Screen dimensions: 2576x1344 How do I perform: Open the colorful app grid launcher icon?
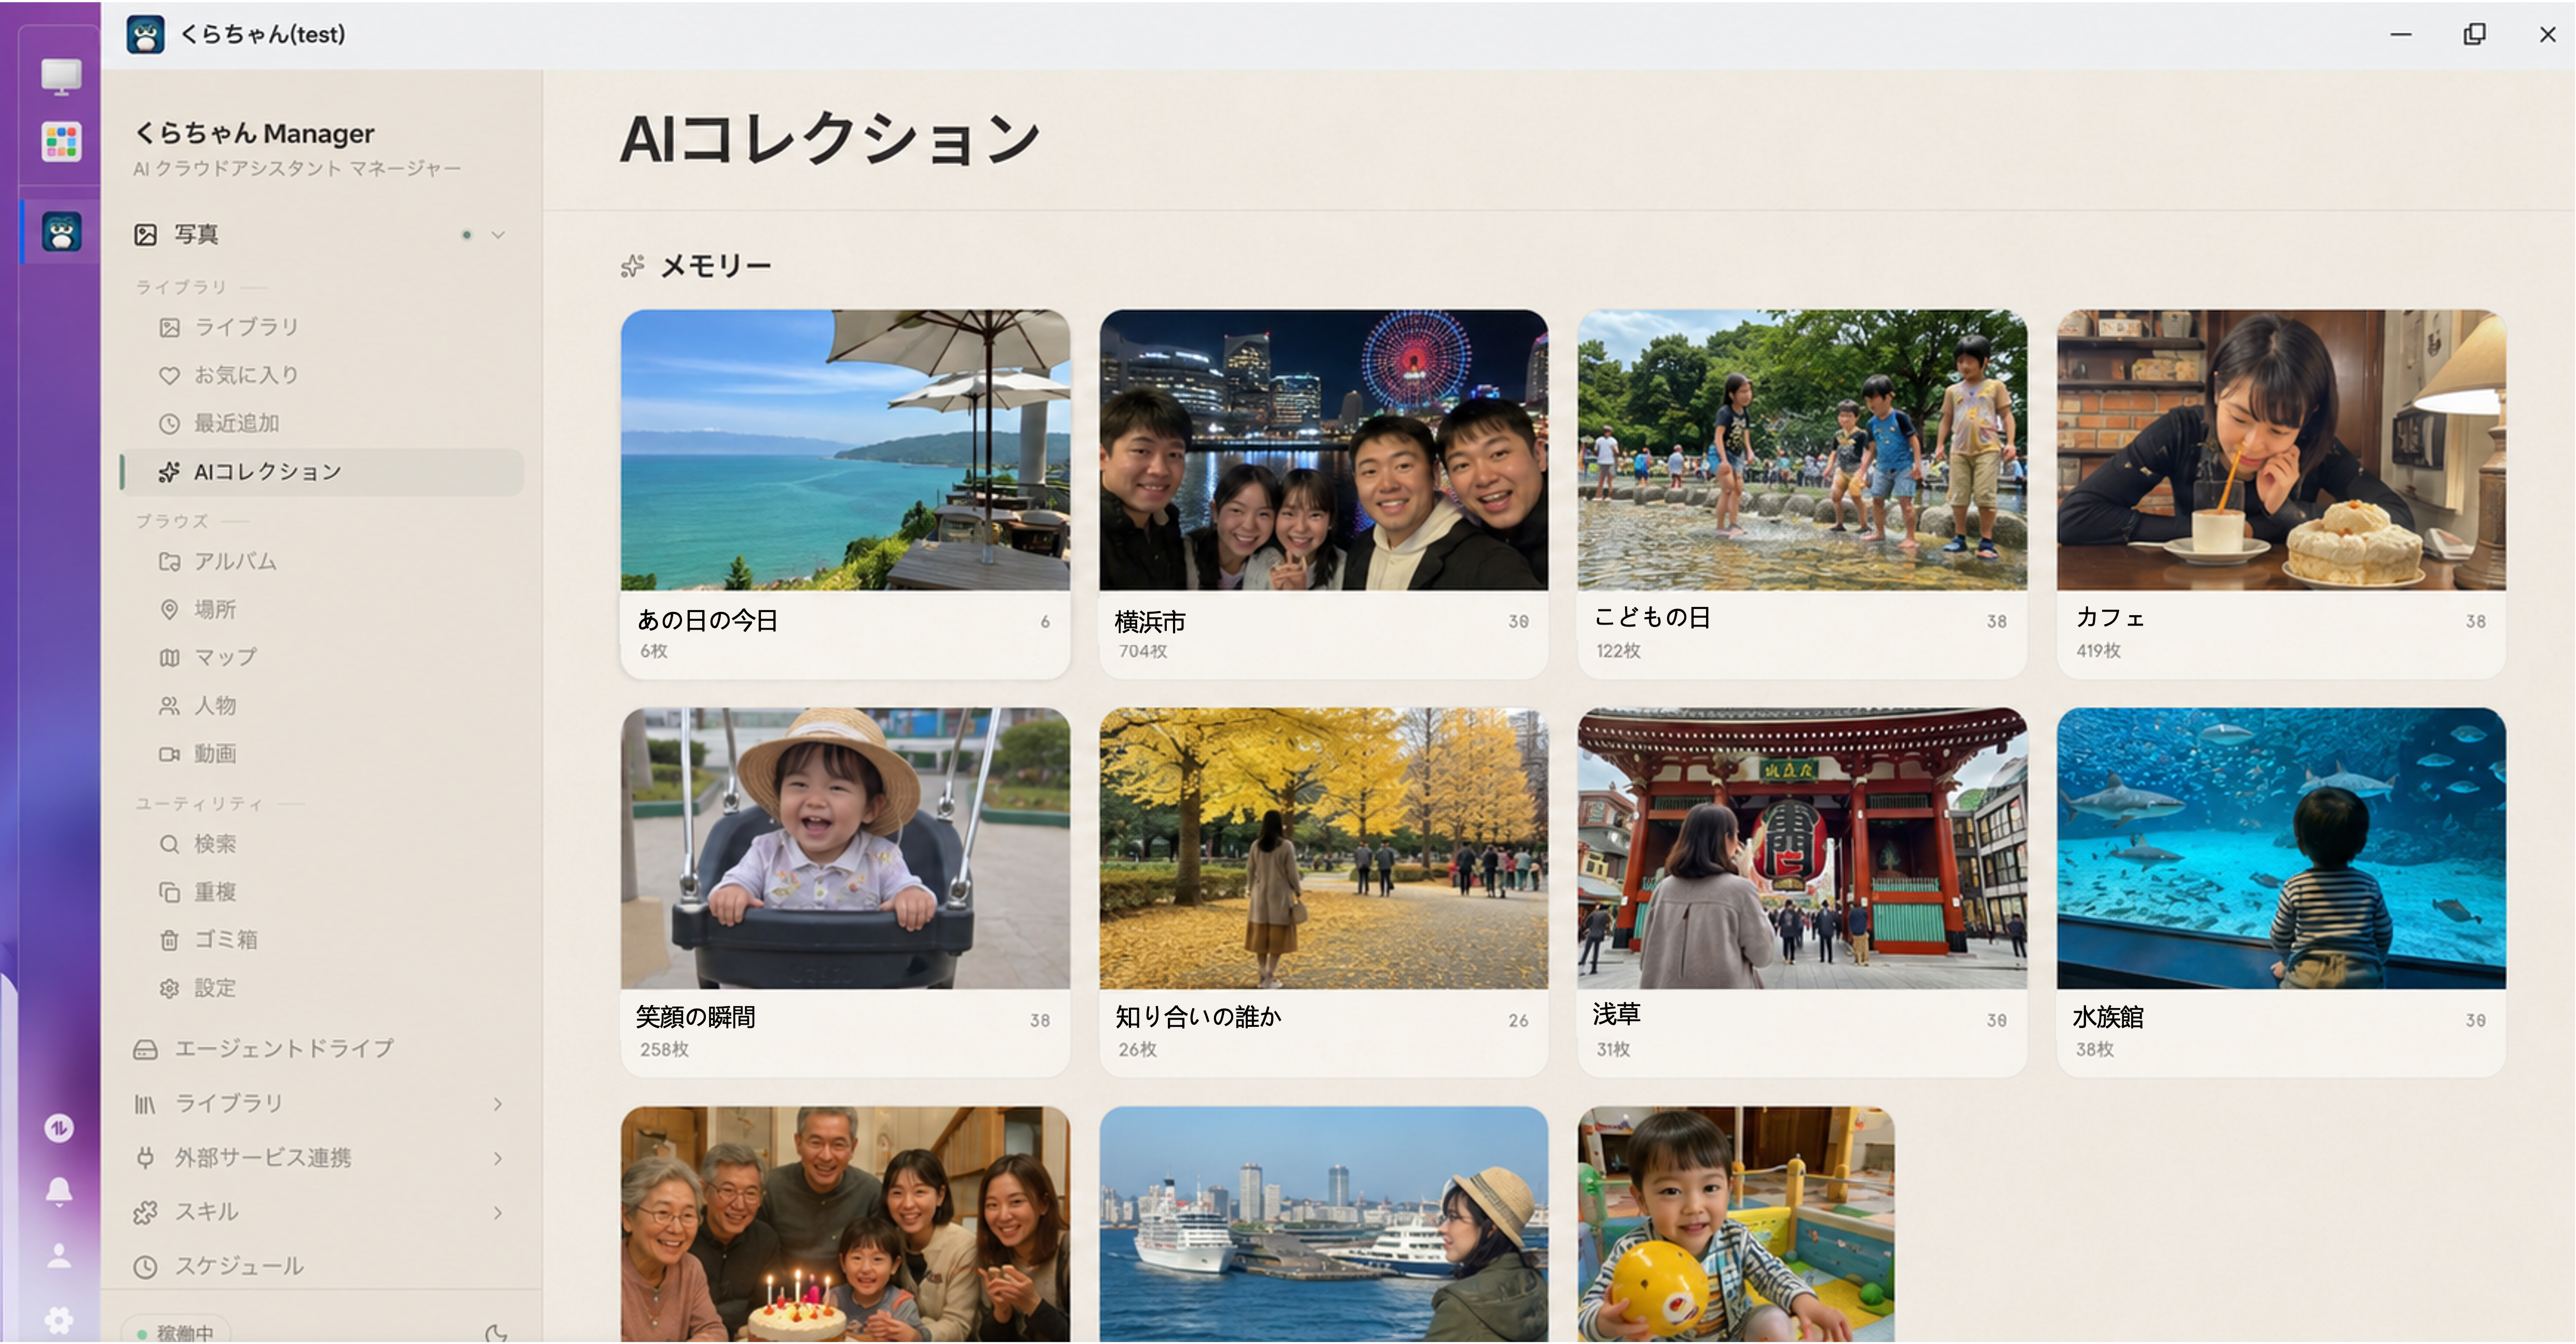(61, 142)
